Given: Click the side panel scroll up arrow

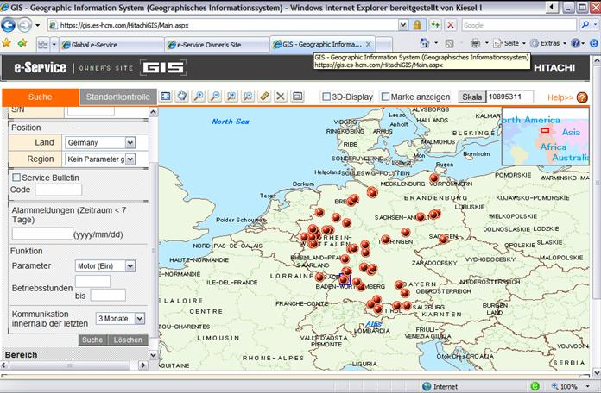Looking at the screenshot, I should (x=153, y=112).
